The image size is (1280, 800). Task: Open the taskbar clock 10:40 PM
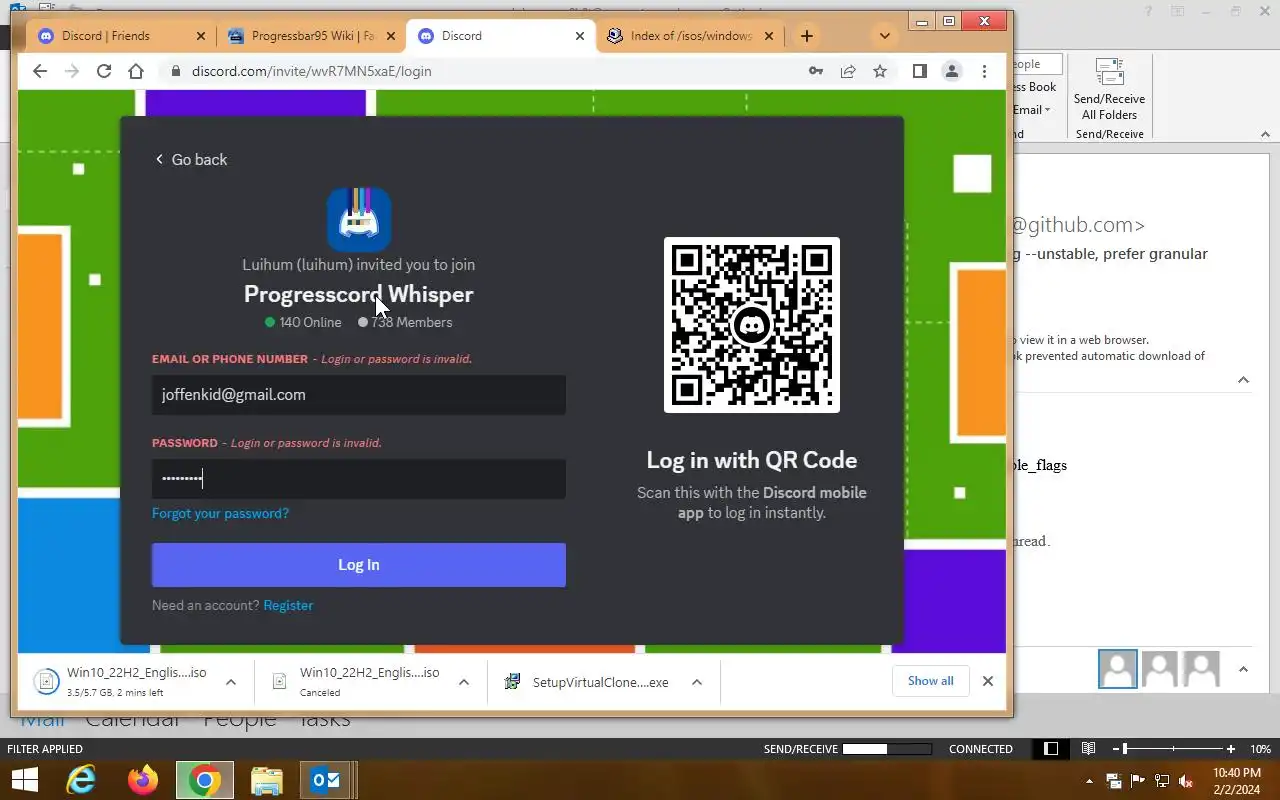1236,781
